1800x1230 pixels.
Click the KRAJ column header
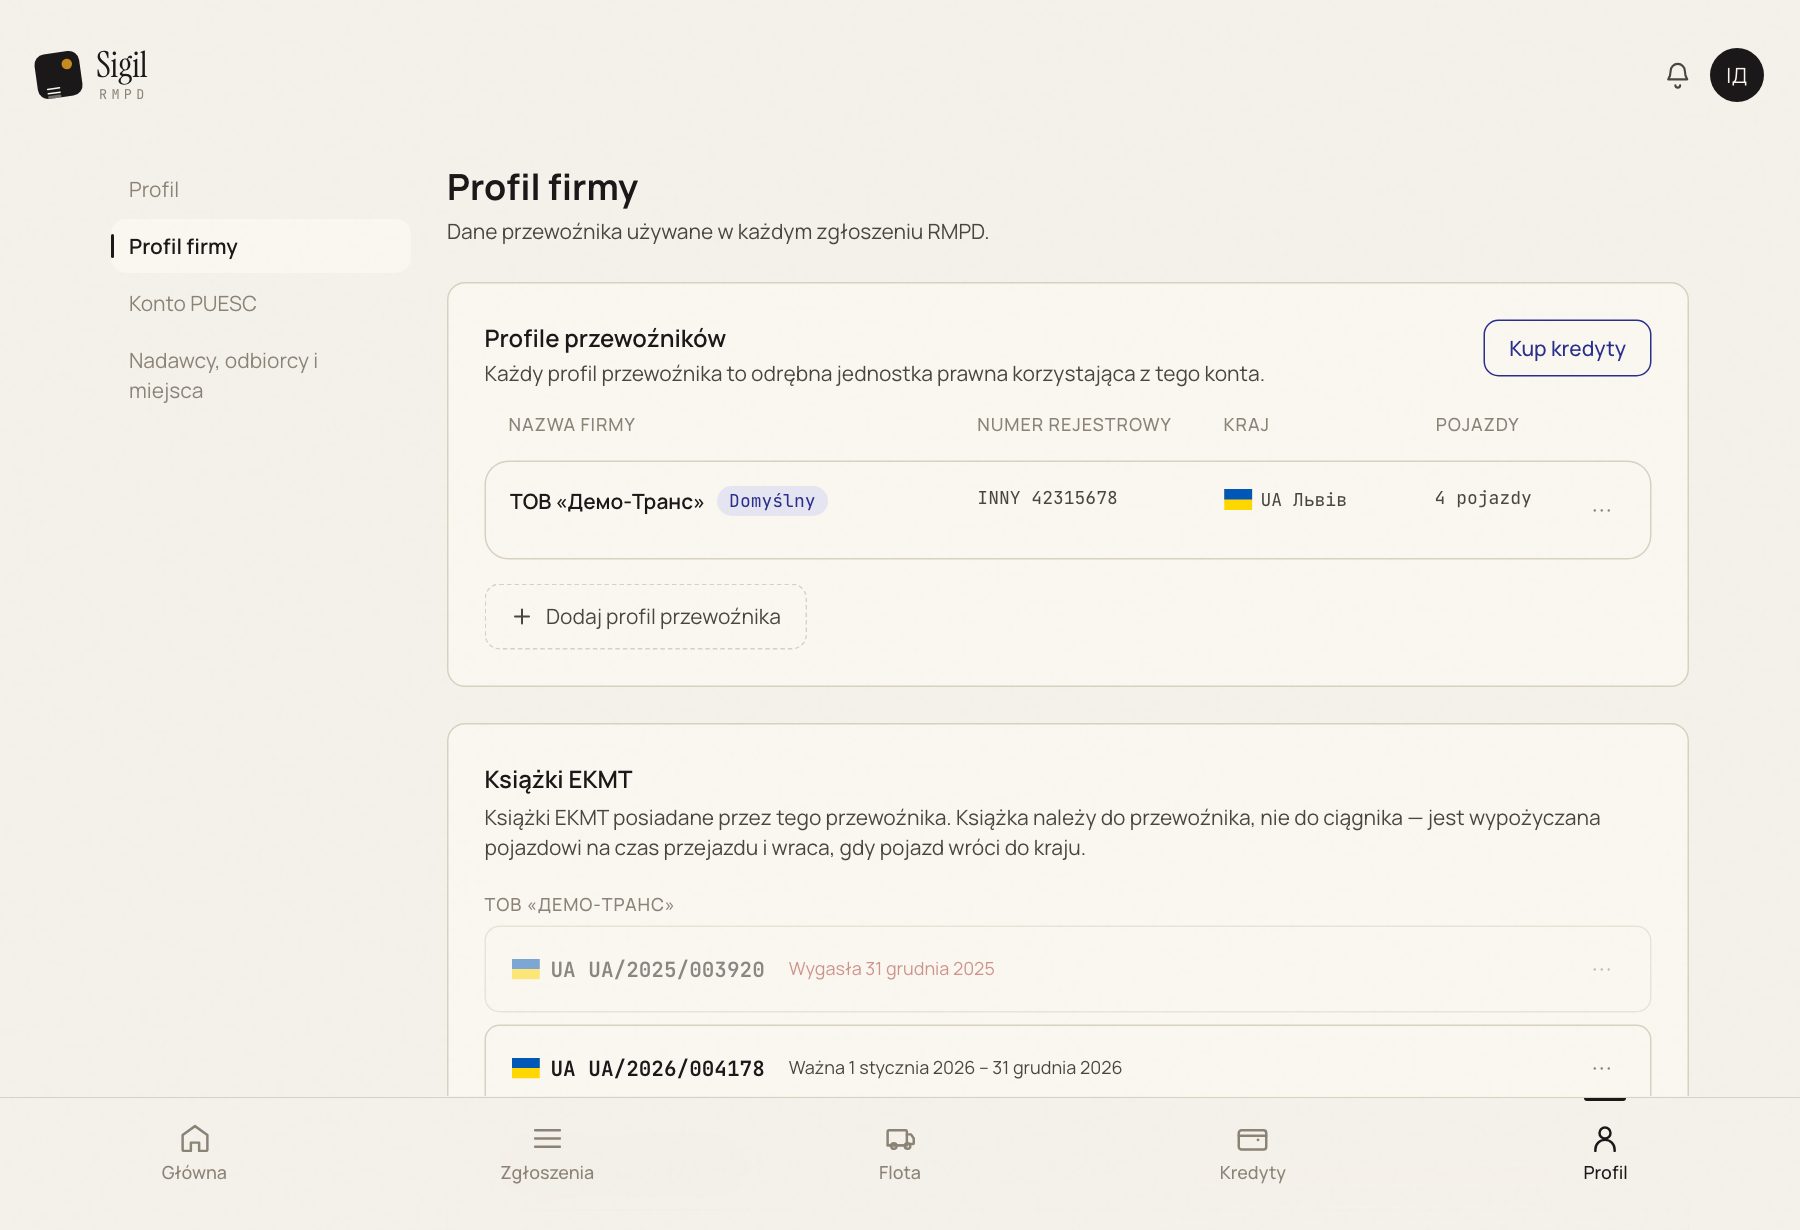1246,425
